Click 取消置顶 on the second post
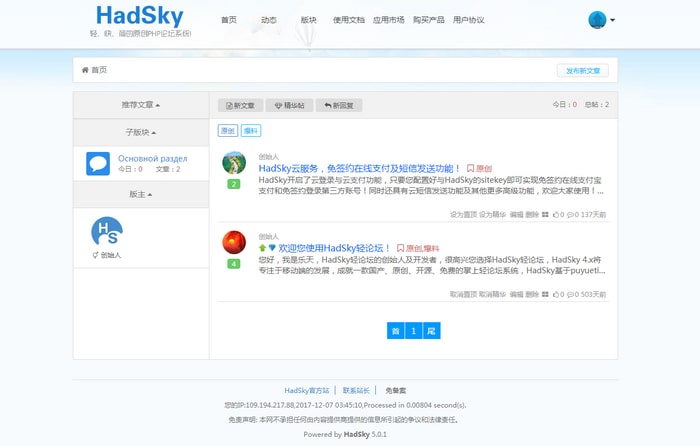Screen dimensions: 700x446 point(463,295)
